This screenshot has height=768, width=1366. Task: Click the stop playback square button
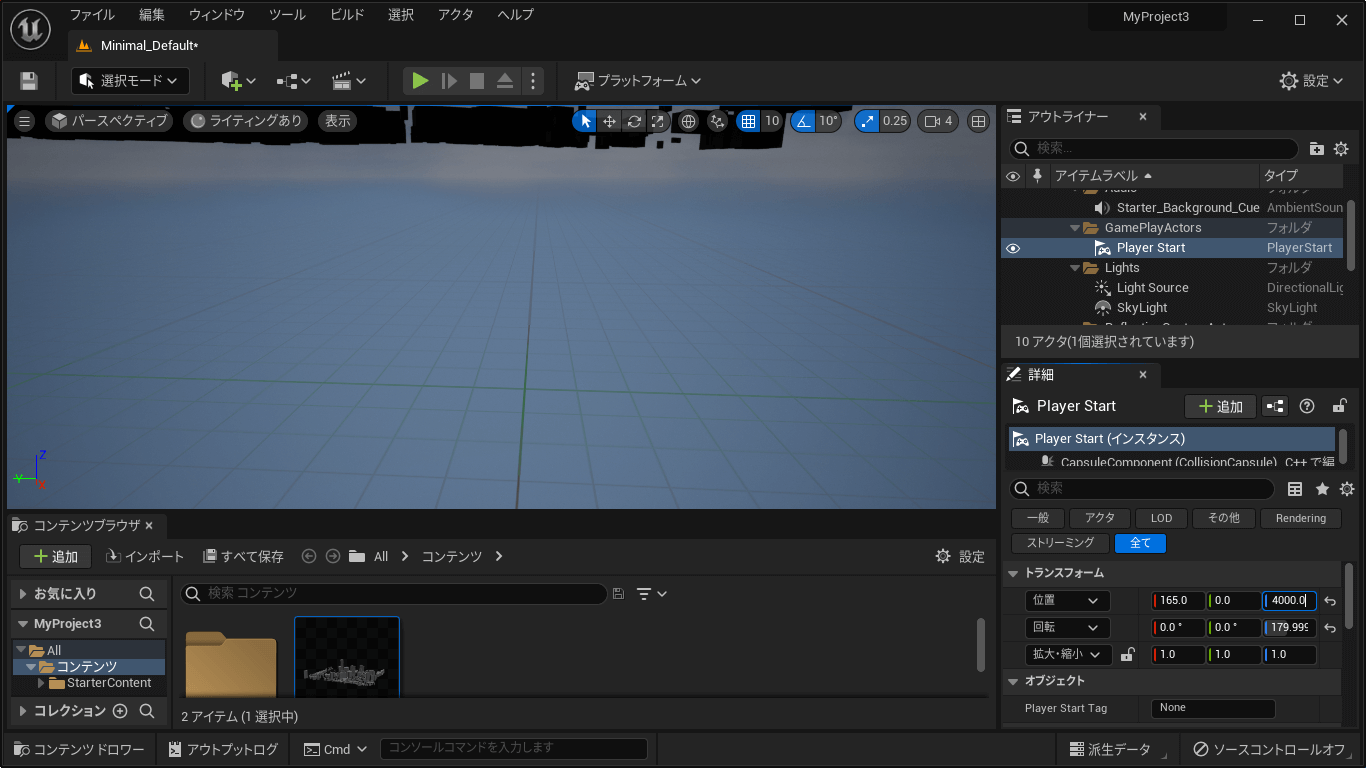(477, 81)
